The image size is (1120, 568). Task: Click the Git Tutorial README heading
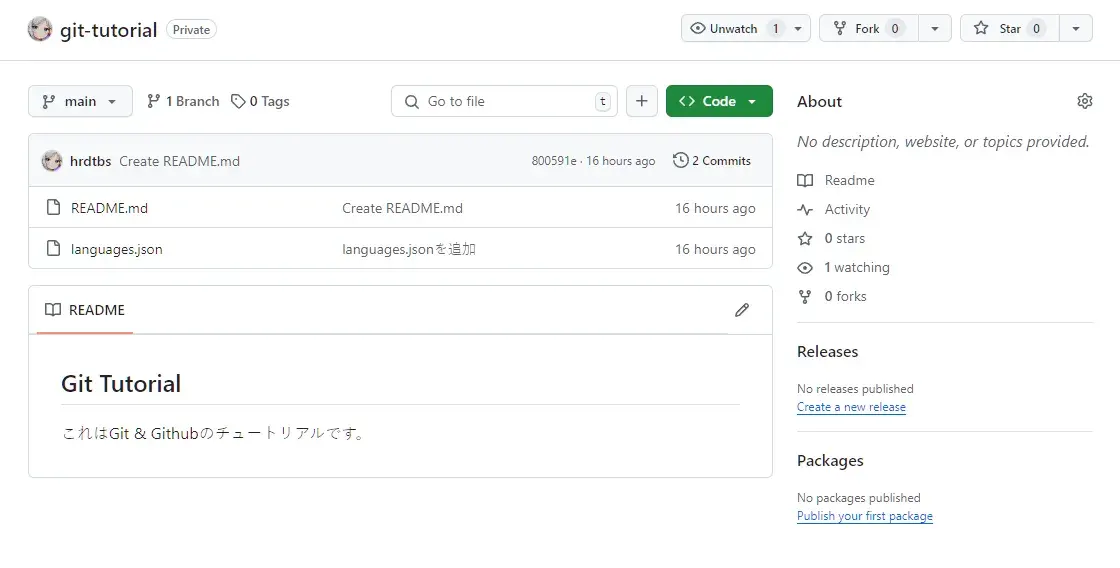click(x=121, y=384)
